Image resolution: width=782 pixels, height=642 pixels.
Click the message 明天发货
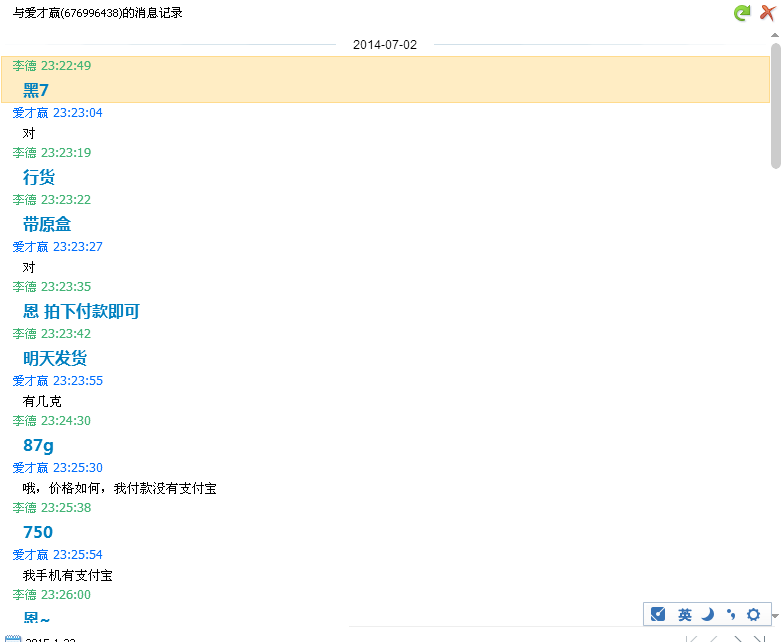click(x=55, y=358)
